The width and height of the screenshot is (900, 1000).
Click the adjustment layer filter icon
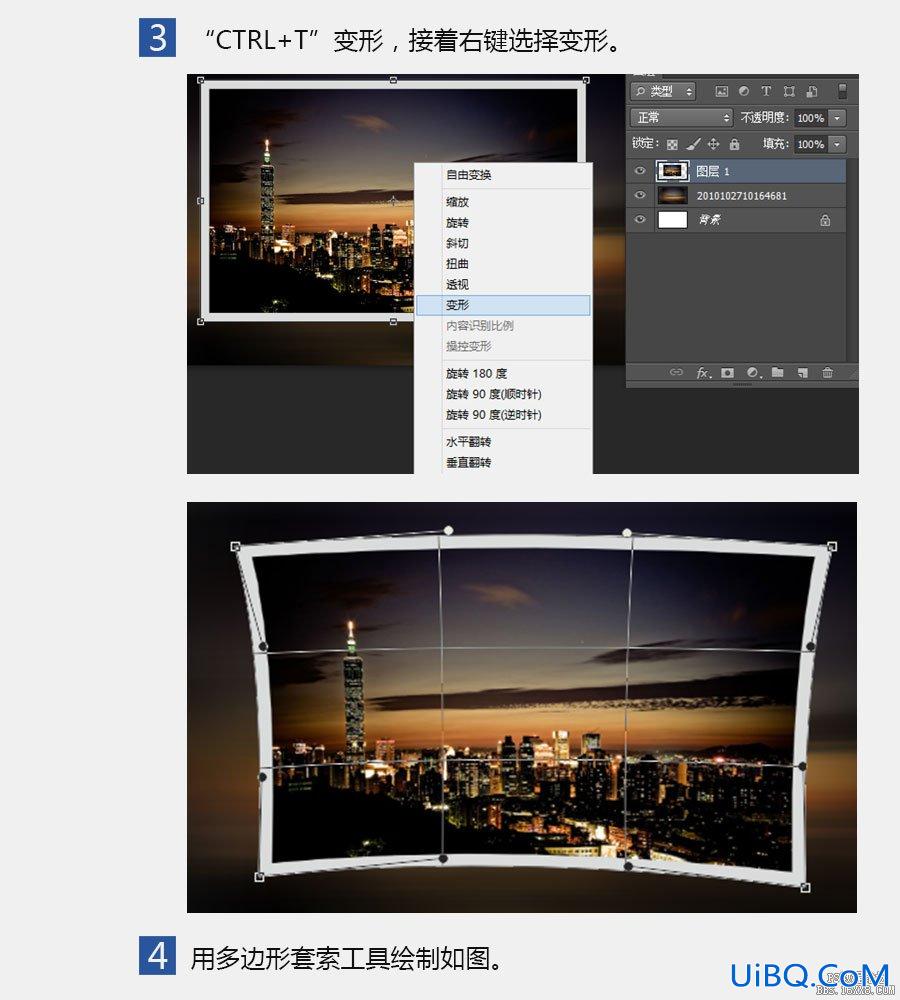[x=744, y=91]
